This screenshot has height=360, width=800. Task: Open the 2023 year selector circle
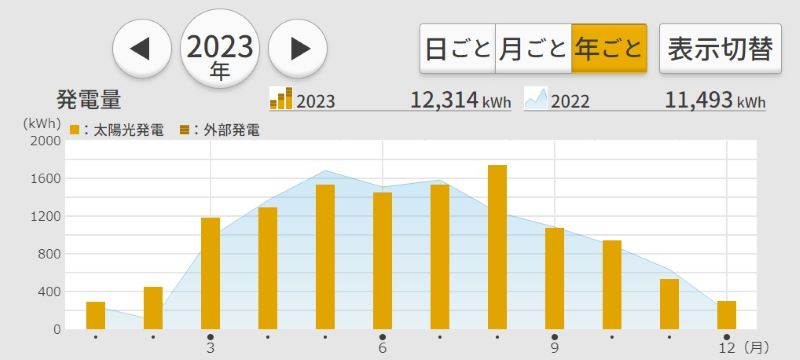tap(220, 49)
